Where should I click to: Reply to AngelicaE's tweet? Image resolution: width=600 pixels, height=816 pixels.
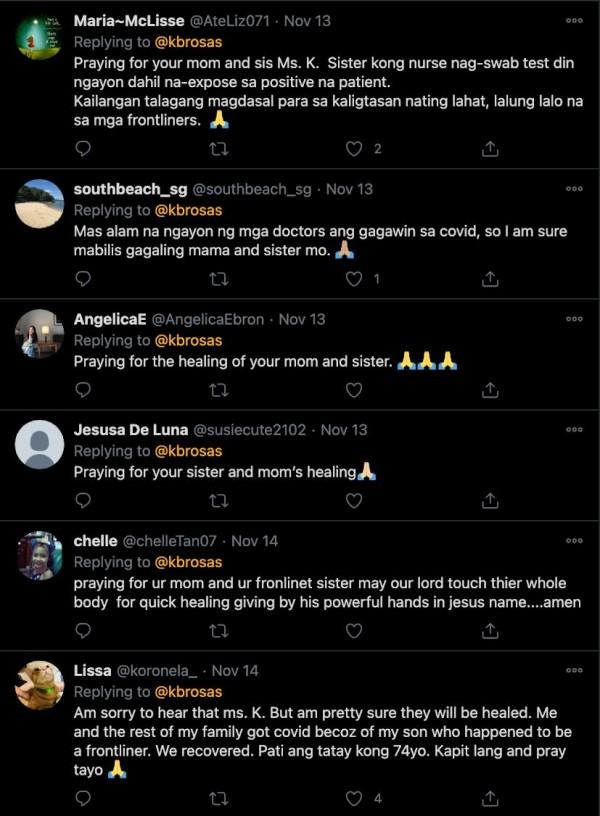(x=83, y=389)
